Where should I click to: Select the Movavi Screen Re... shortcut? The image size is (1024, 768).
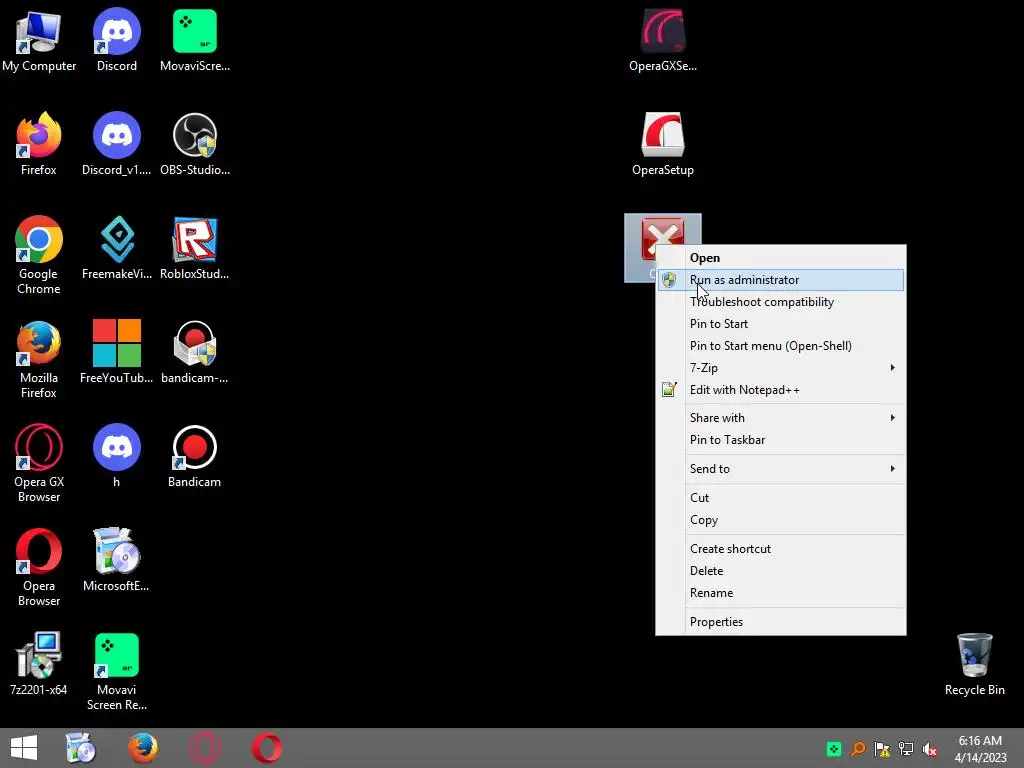click(x=116, y=671)
